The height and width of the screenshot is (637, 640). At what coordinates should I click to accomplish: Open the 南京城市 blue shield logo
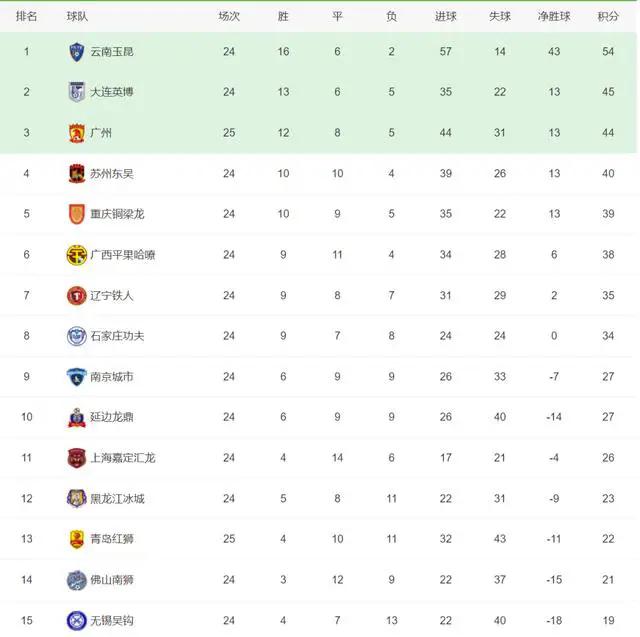[76, 377]
